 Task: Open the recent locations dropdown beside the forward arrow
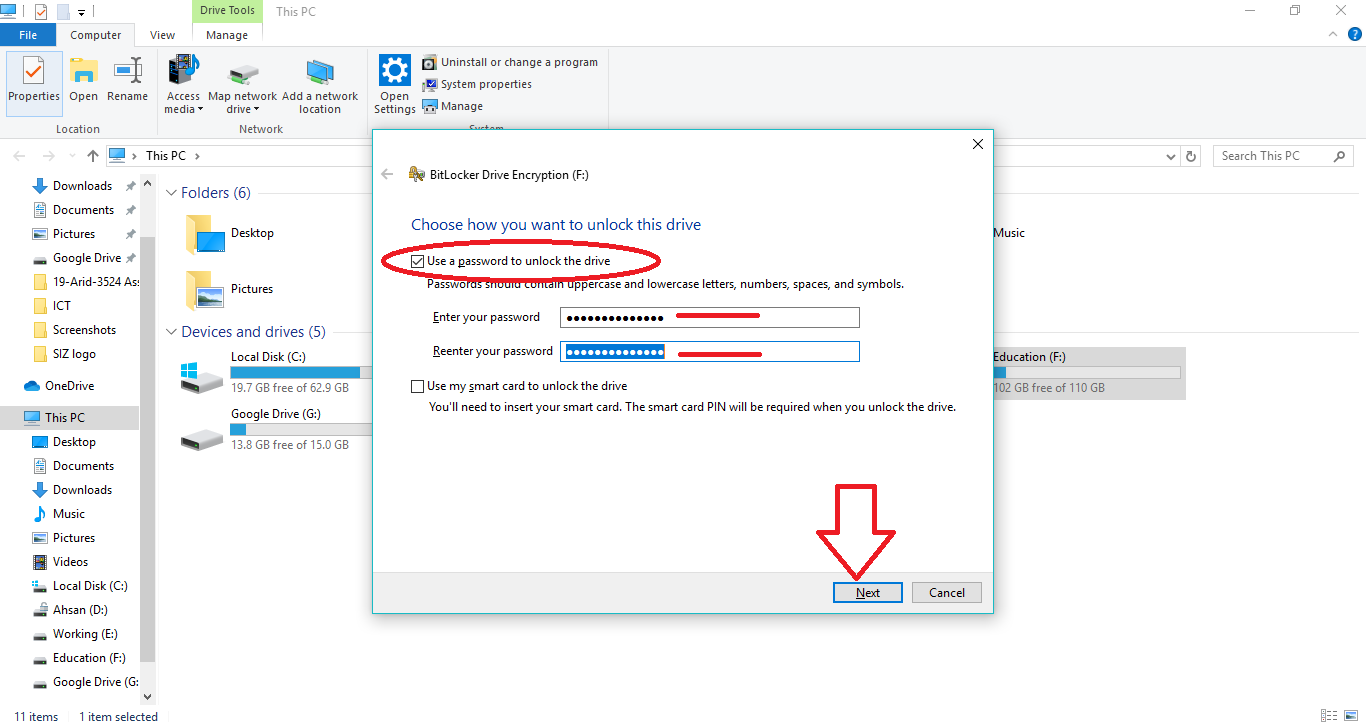(x=71, y=156)
